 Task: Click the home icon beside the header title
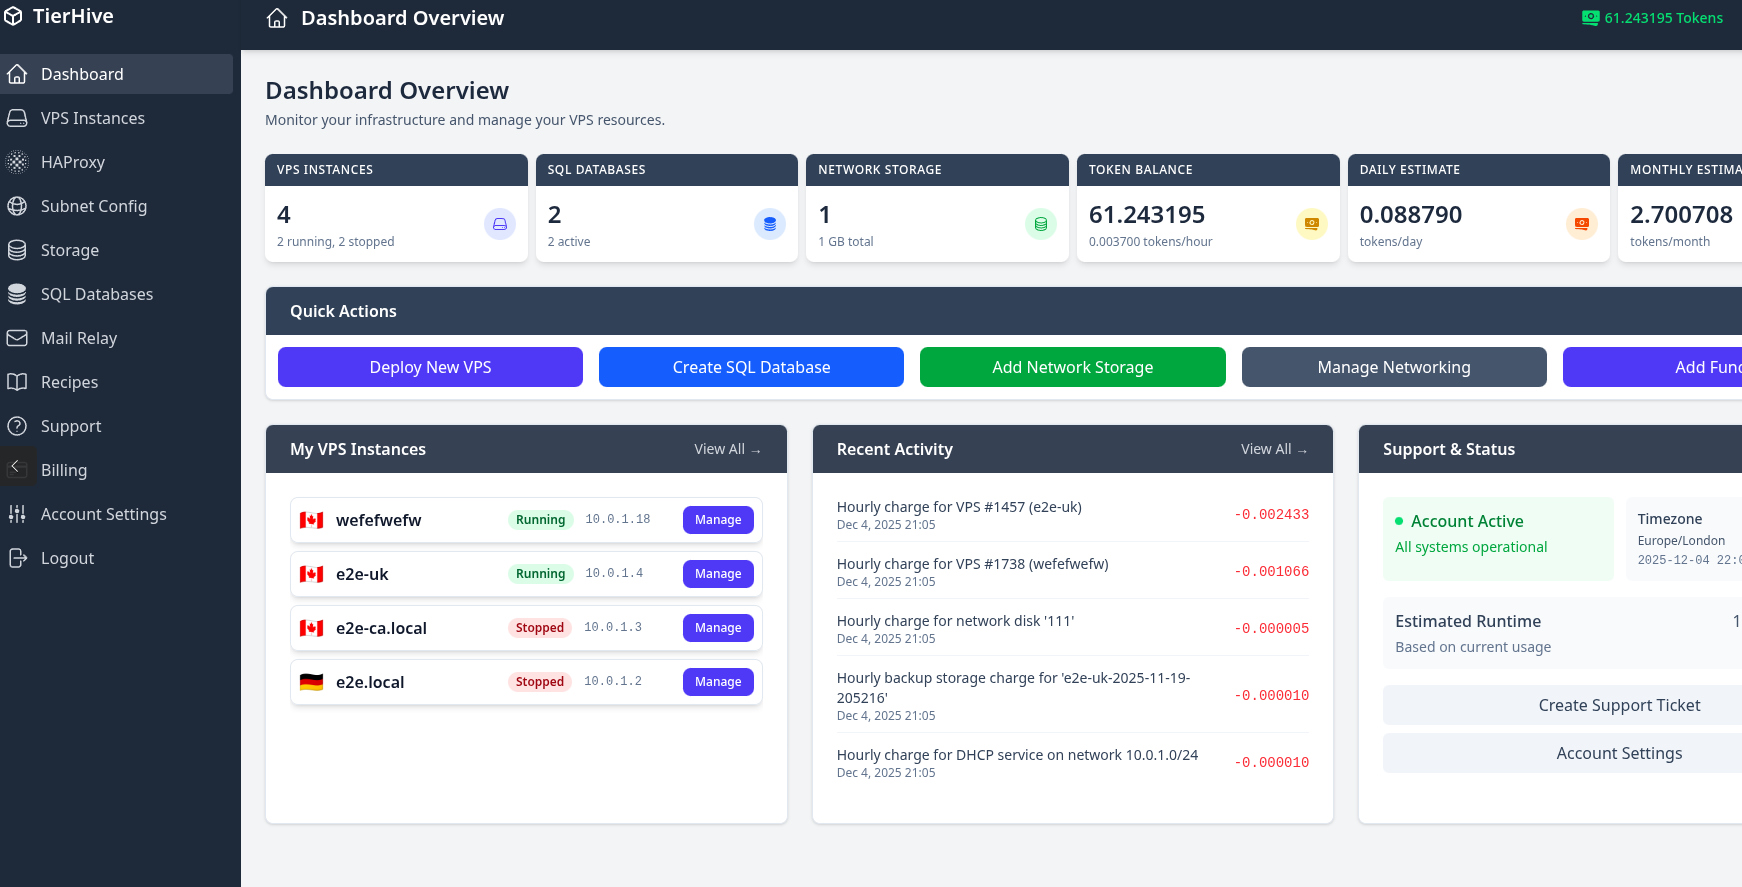(x=277, y=18)
